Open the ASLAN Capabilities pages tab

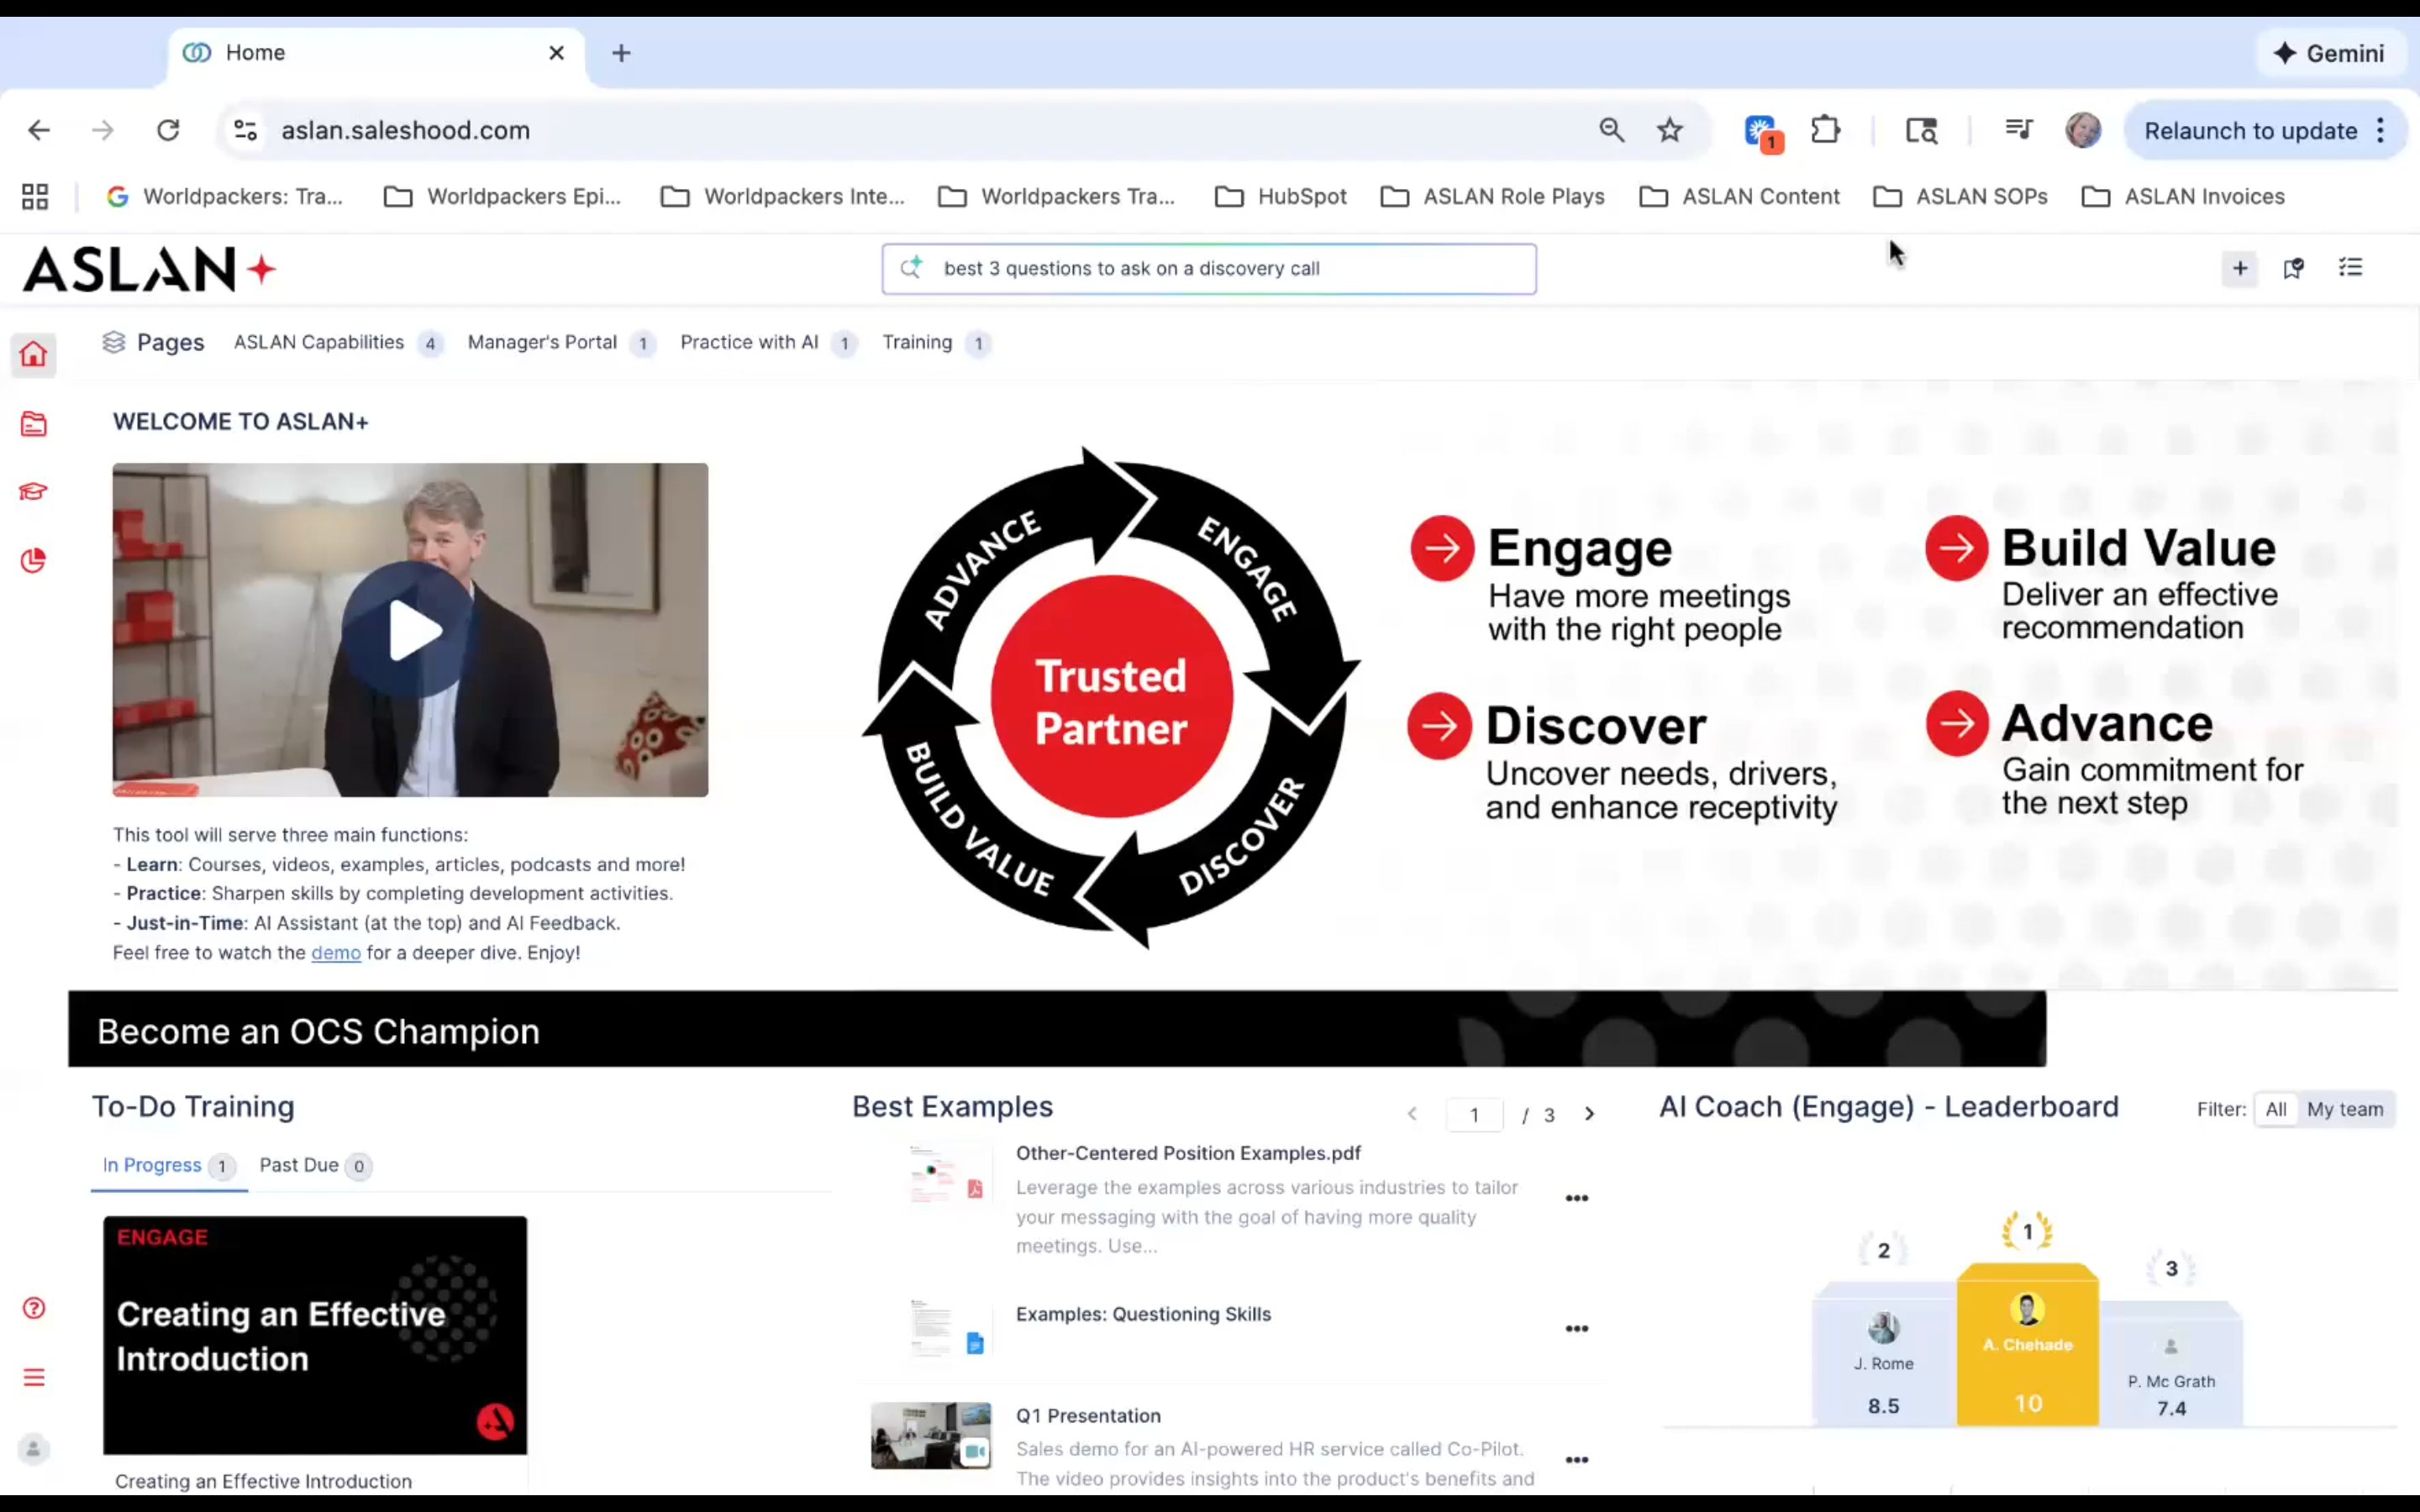[337, 343]
